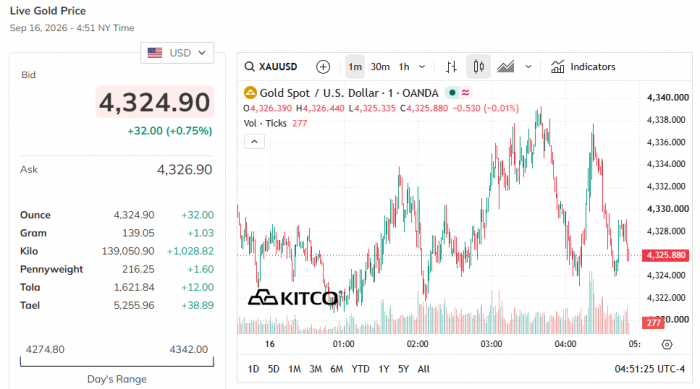Switch to the bars chart style icon
Screen dimensions: 700x389
point(451,67)
